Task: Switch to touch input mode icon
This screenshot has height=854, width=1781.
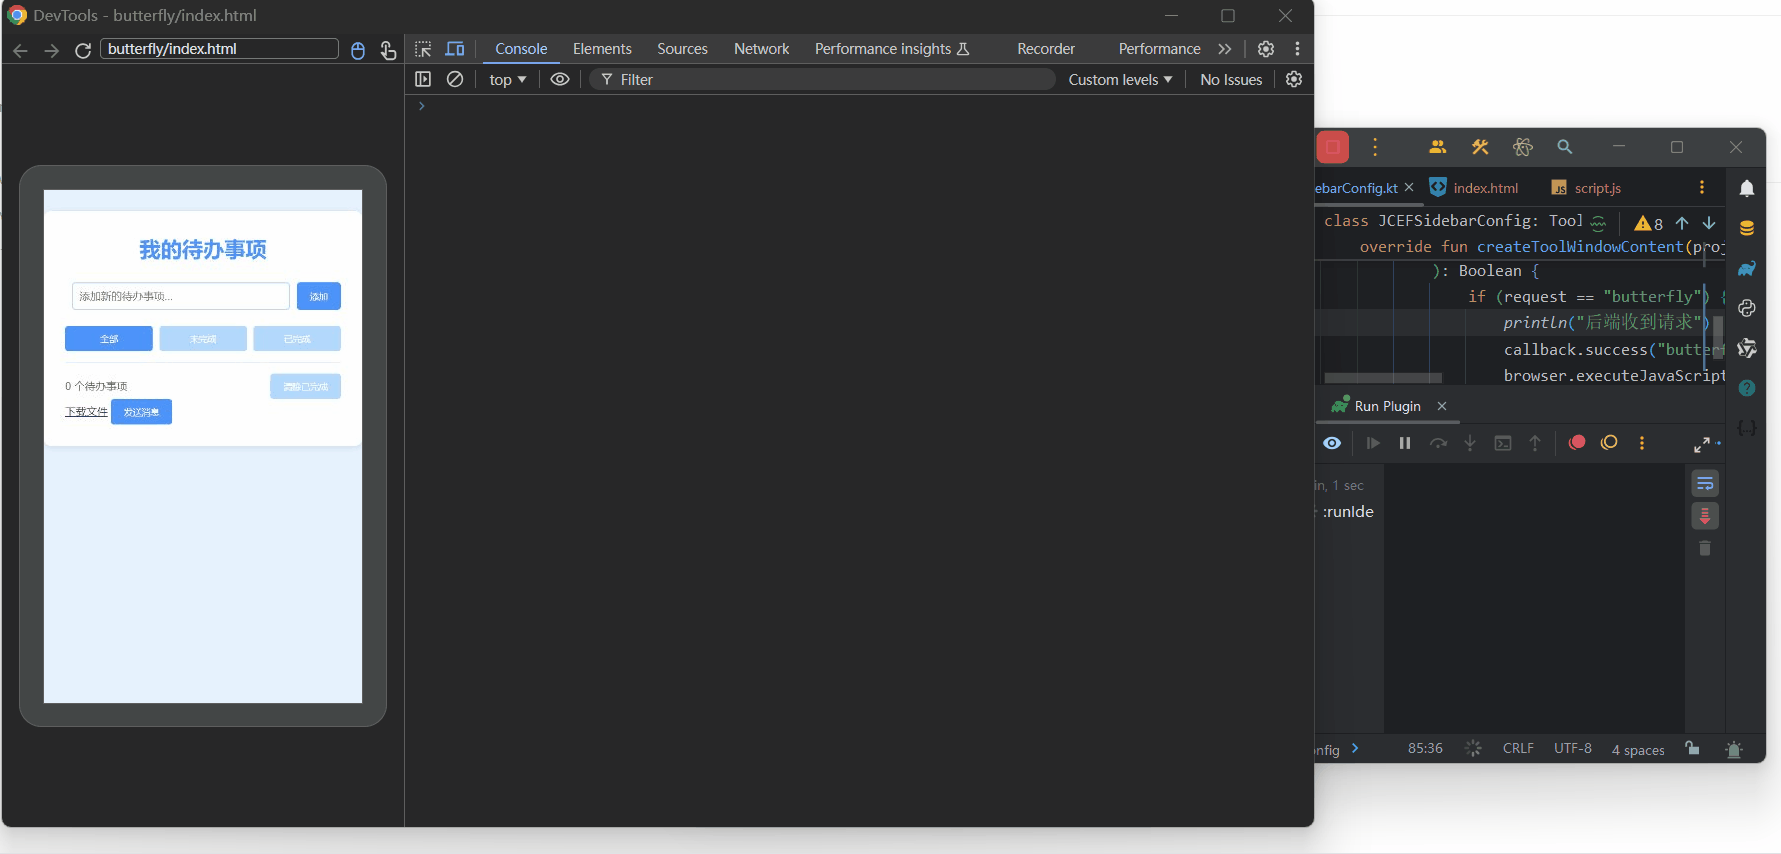Action: (x=388, y=50)
